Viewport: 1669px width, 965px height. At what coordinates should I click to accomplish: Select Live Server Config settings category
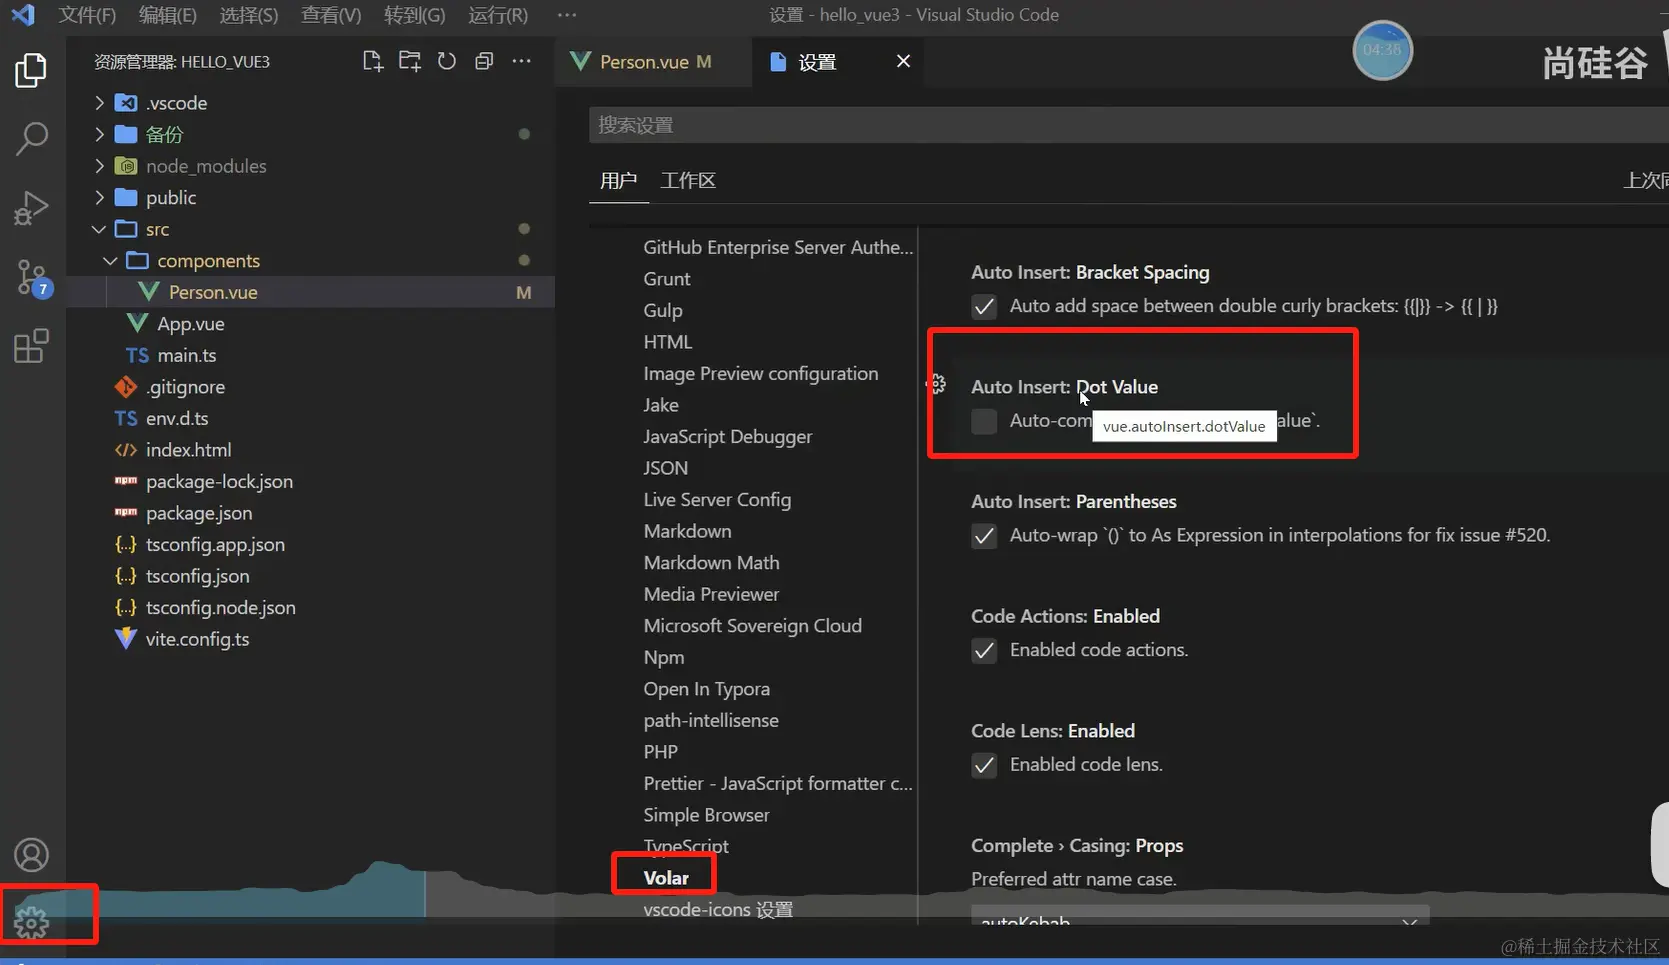pos(717,499)
